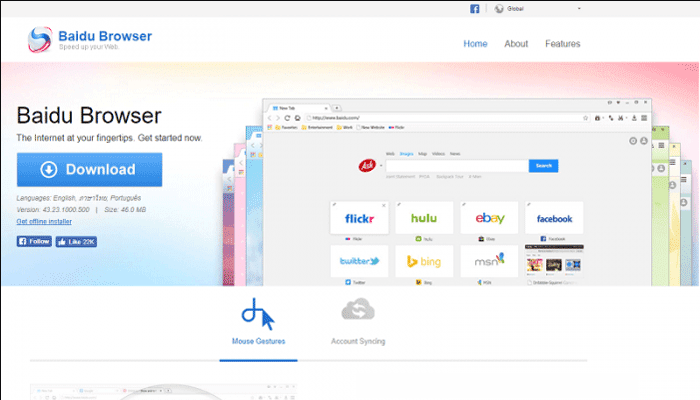
Task: Click the Flickr bookmark in the bookmarks bar
Action: [x=396, y=127]
